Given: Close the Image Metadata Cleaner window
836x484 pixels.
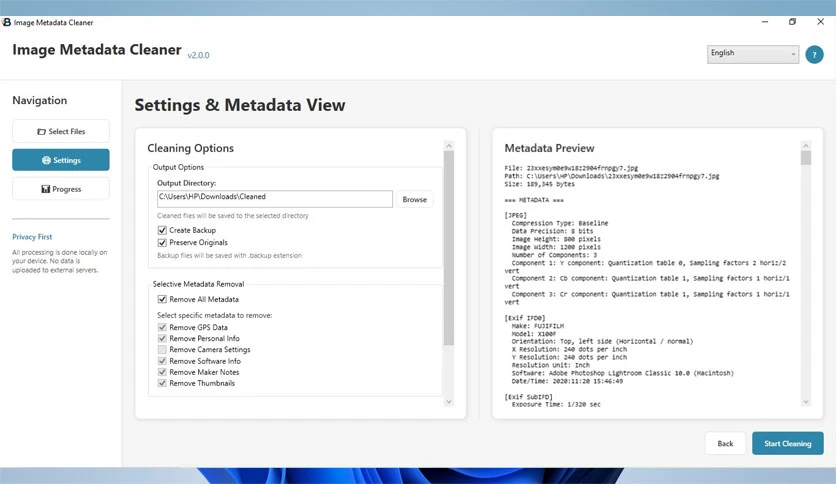Looking at the screenshot, I should point(820,22).
